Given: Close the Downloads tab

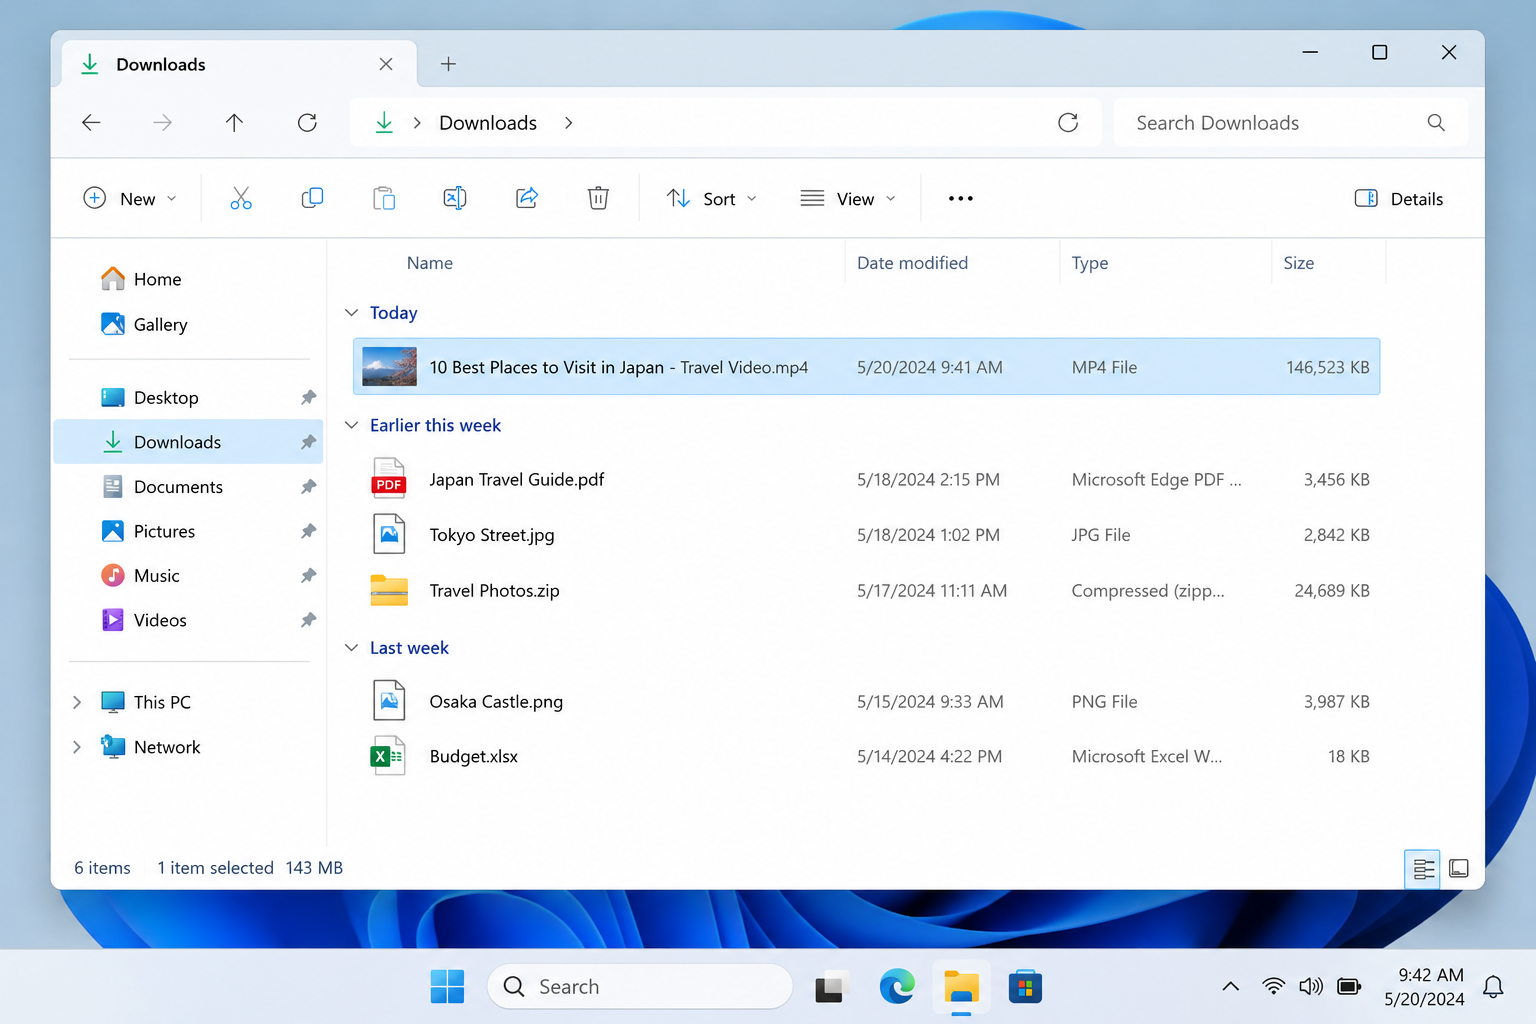Looking at the screenshot, I should pos(386,64).
